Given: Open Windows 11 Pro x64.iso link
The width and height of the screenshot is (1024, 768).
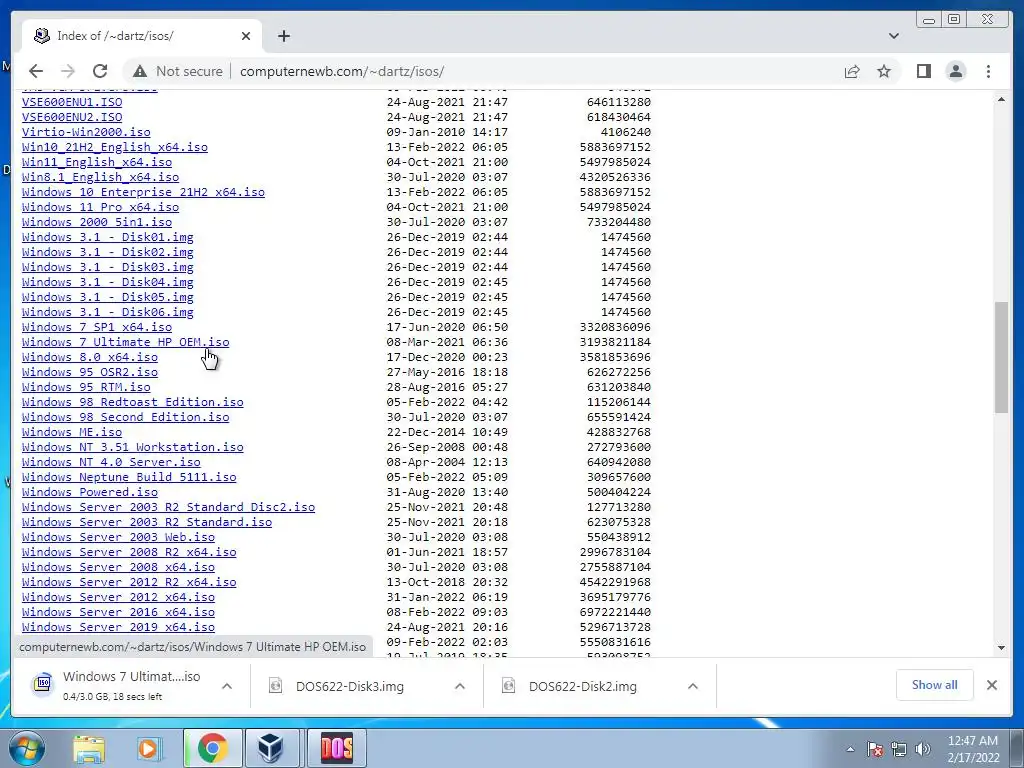Looking at the screenshot, I should tap(101, 207).
